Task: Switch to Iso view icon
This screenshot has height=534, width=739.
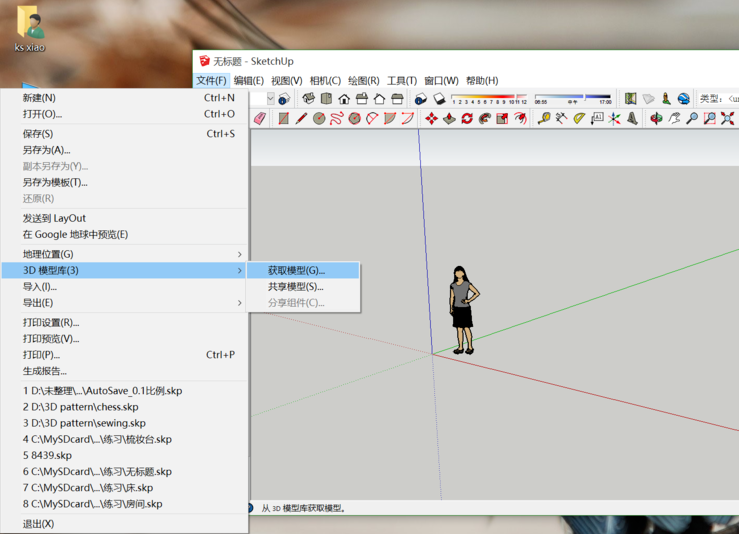Action: [309, 99]
